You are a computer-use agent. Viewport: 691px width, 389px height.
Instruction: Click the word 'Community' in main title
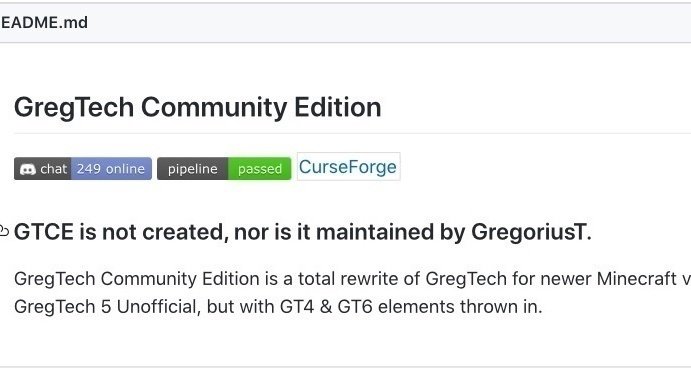point(214,108)
